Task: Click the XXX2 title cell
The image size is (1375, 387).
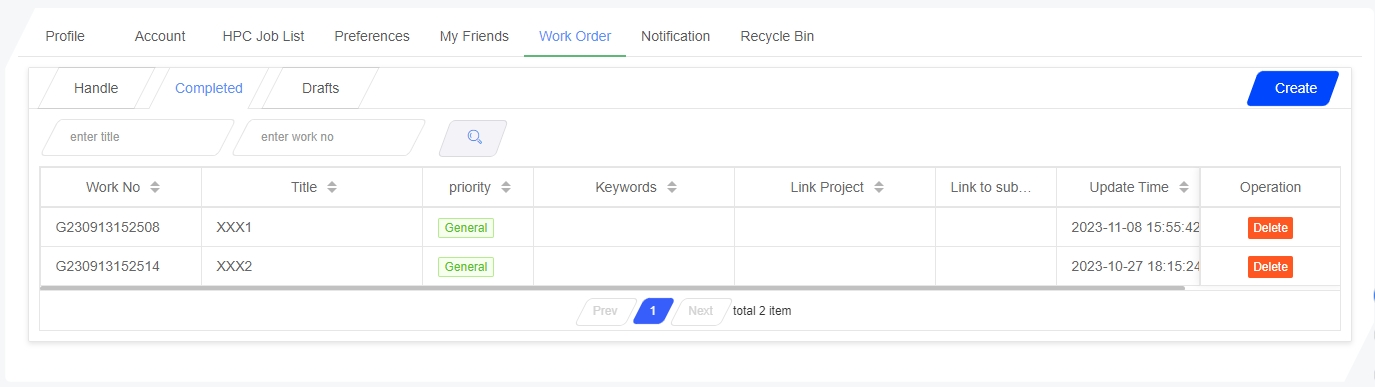Action: coord(312,266)
